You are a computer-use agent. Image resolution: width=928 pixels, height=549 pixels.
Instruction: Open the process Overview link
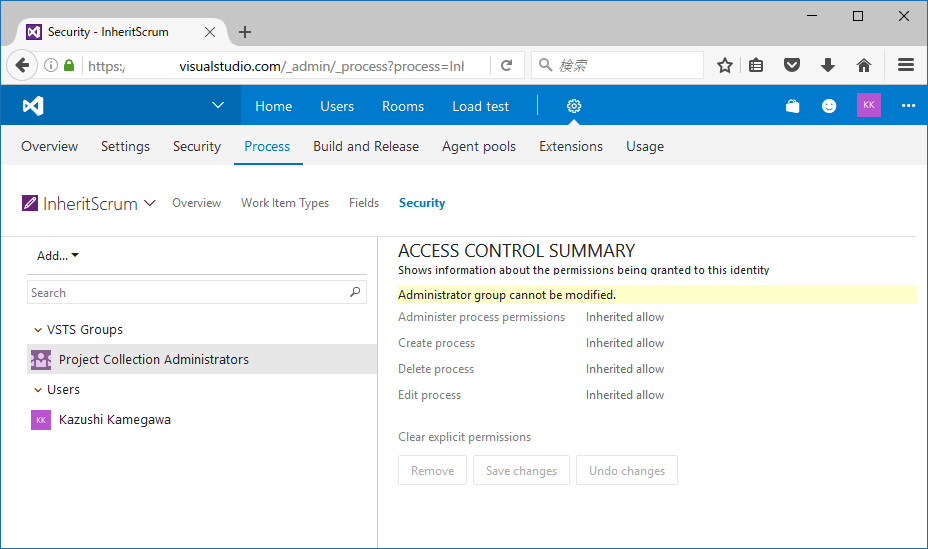pos(196,203)
